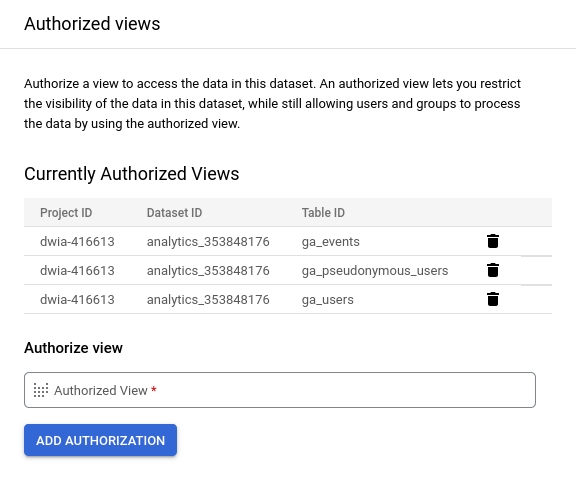The height and width of the screenshot is (480, 576).
Task: Select the dataset ID in ga_users row
Action: (x=208, y=300)
